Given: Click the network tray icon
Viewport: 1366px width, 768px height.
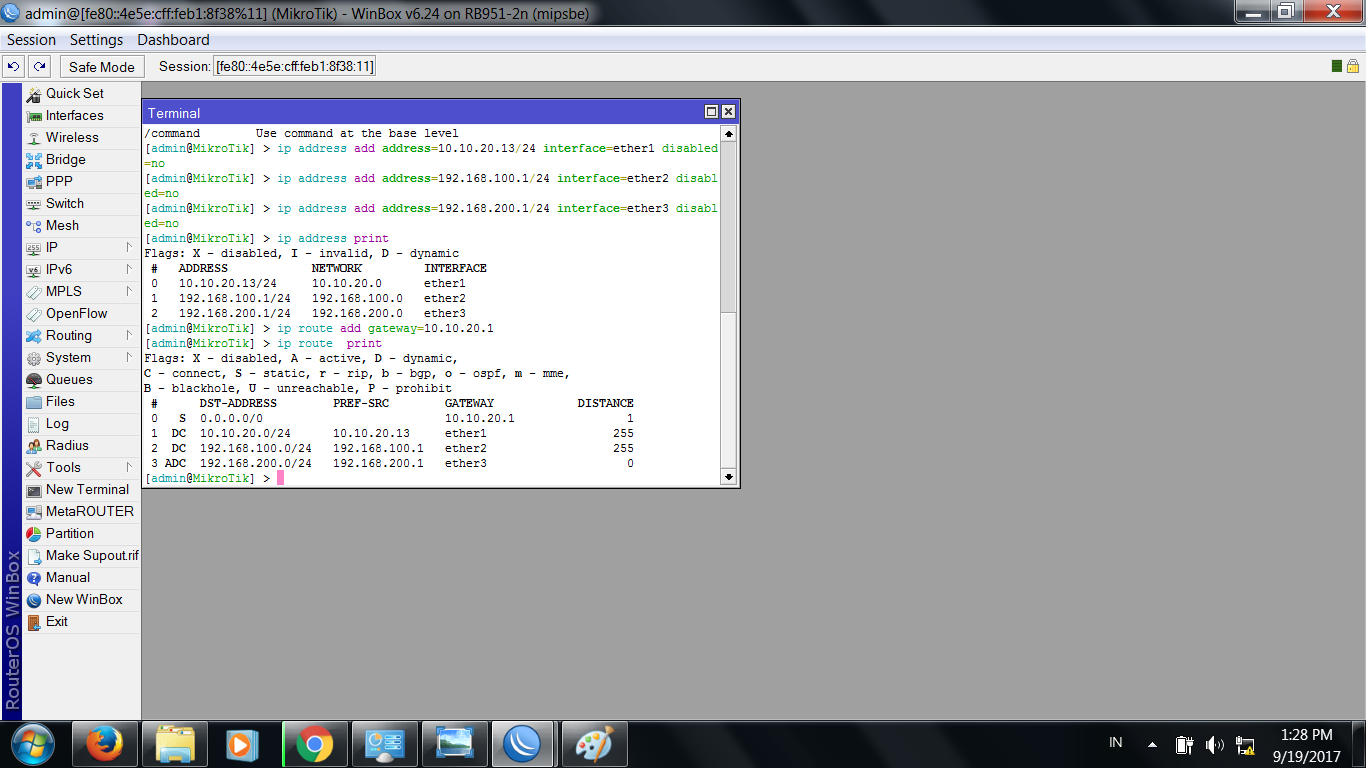Looking at the screenshot, I should [1246, 744].
